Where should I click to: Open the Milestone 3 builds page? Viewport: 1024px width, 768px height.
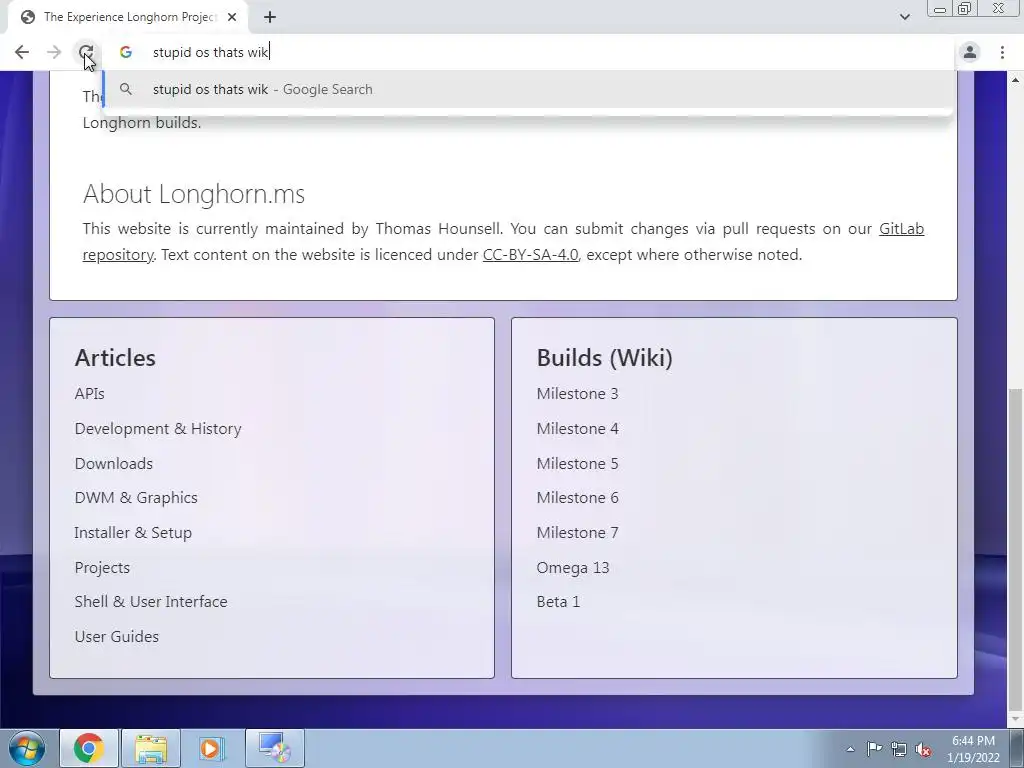coord(577,394)
